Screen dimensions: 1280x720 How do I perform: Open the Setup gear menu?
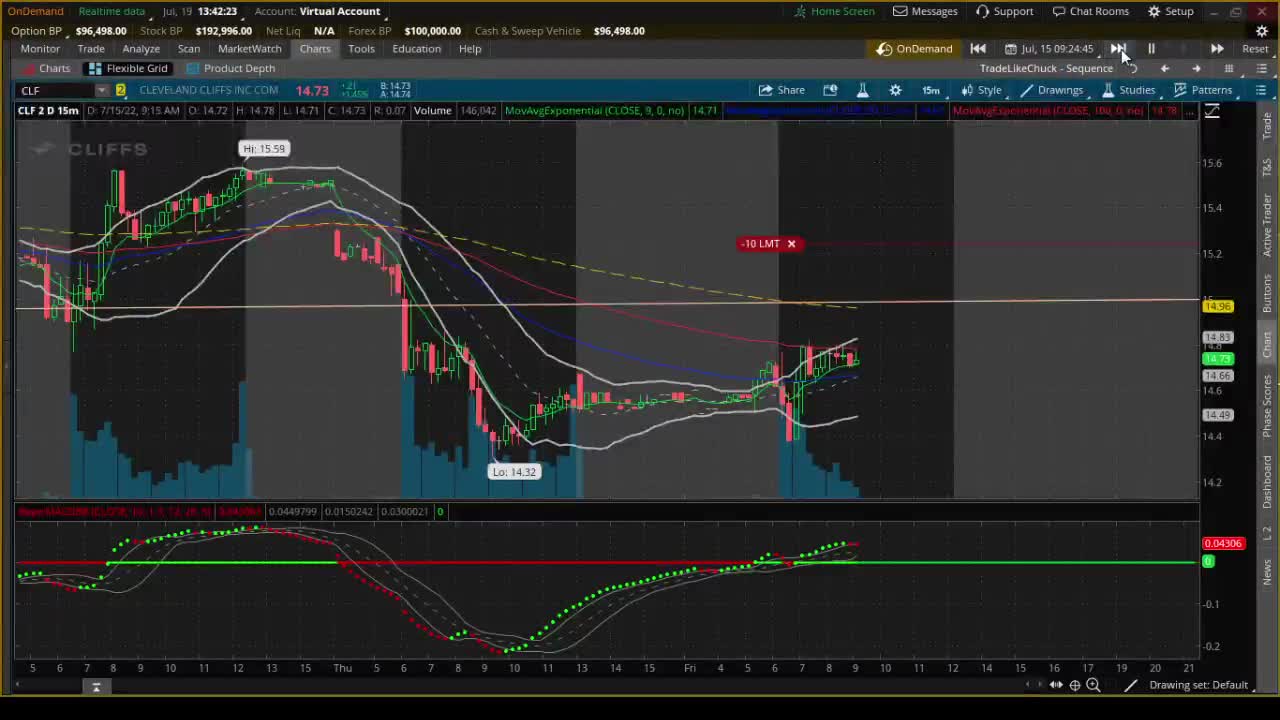(x=1170, y=11)
